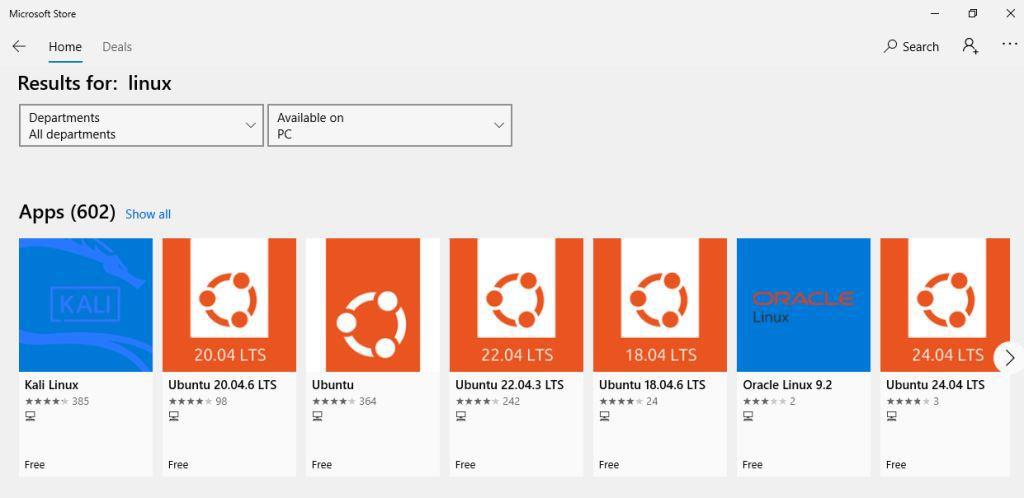Click the Free price on Oracle Linux 9.2

753,465
